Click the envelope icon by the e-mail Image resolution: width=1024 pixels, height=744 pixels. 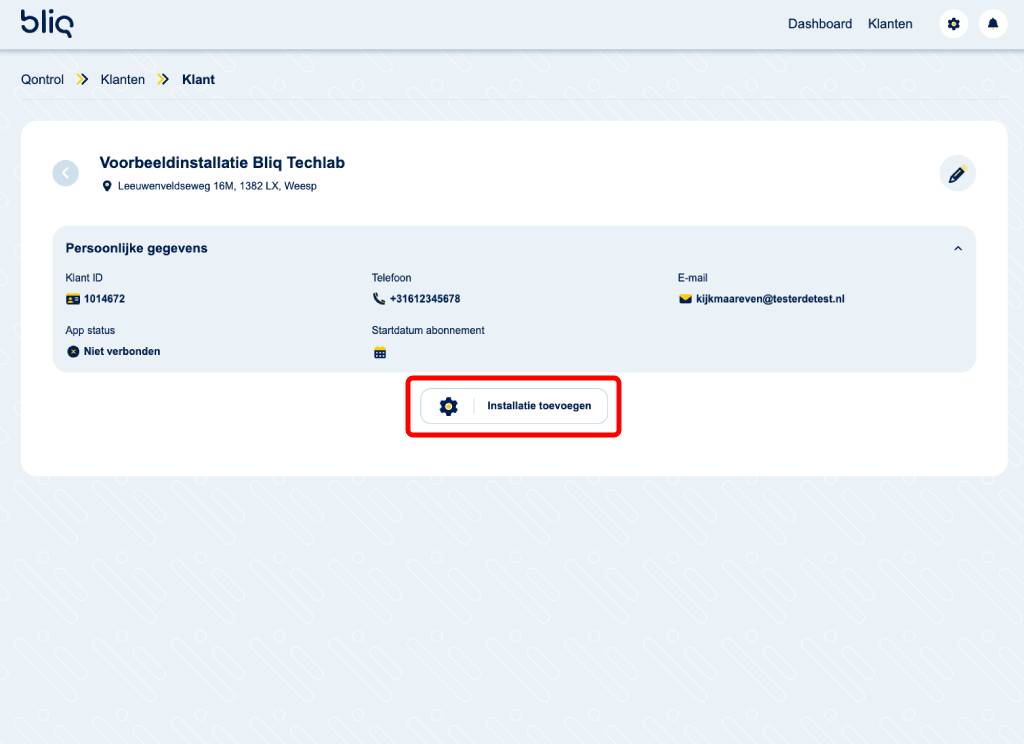tap(685, 299)
